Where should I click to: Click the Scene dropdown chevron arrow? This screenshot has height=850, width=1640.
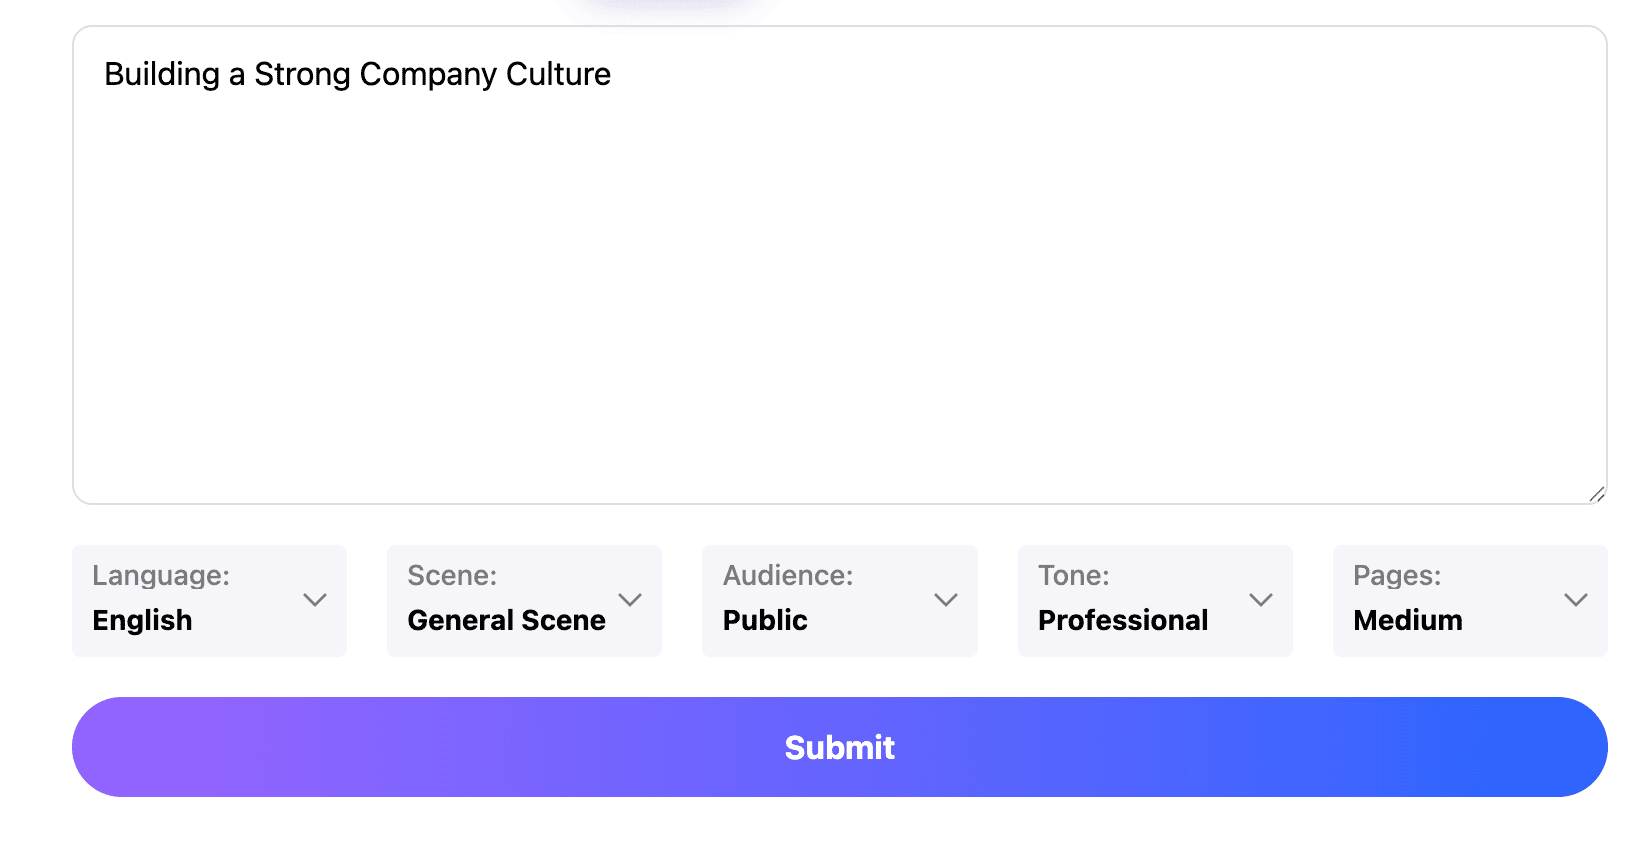pyautogui.click(x=630, y=600)
